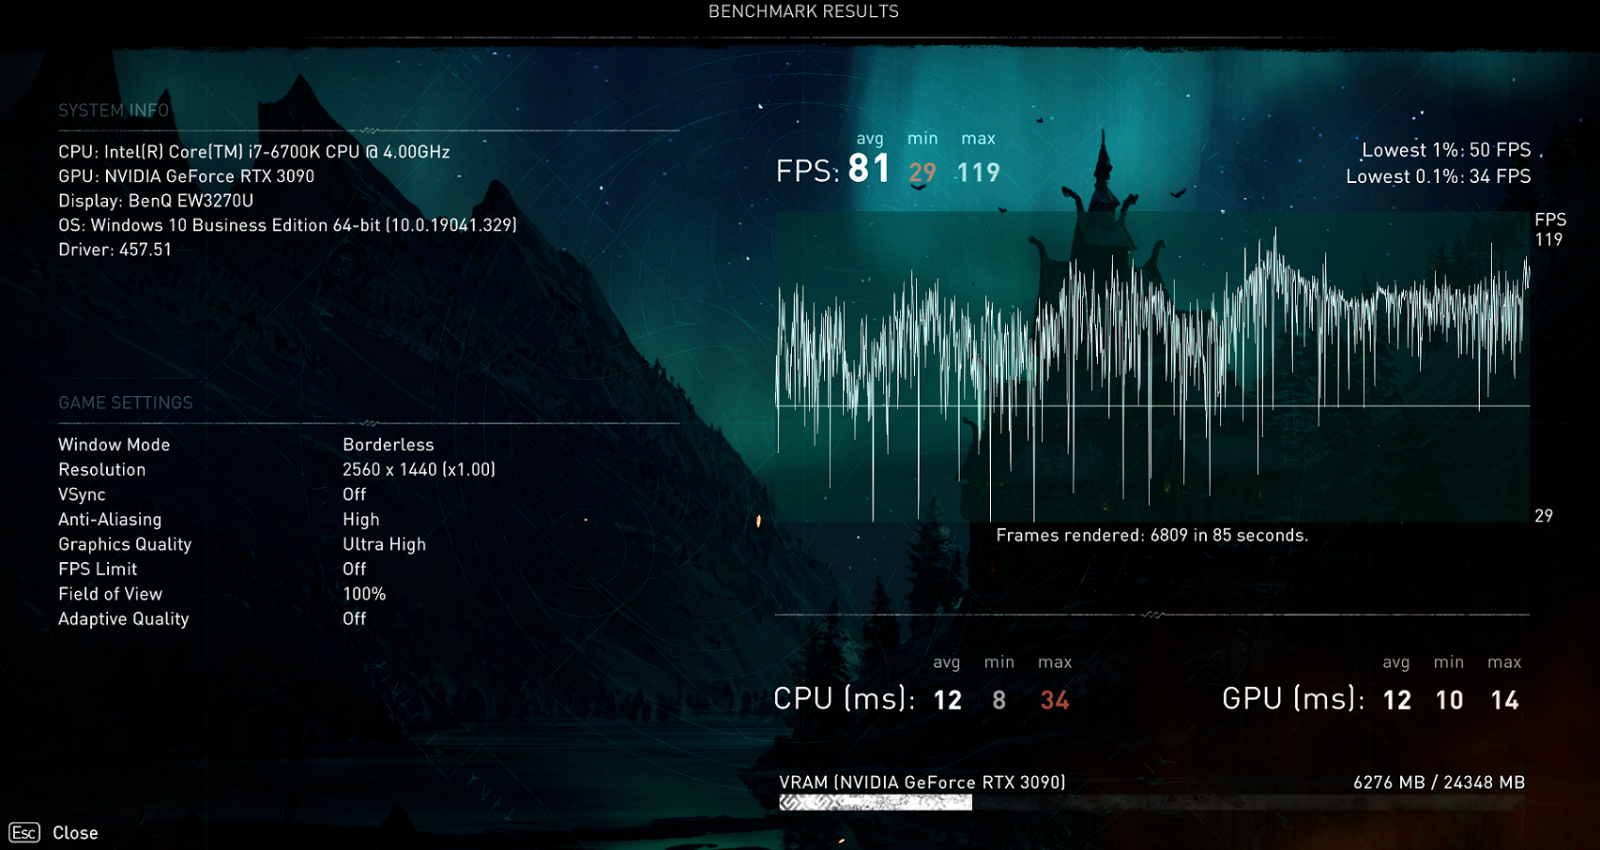Screen dimensions: 1600x850
Task: Click the GPU minimum value 10
Action: (x=1450, y=701)
